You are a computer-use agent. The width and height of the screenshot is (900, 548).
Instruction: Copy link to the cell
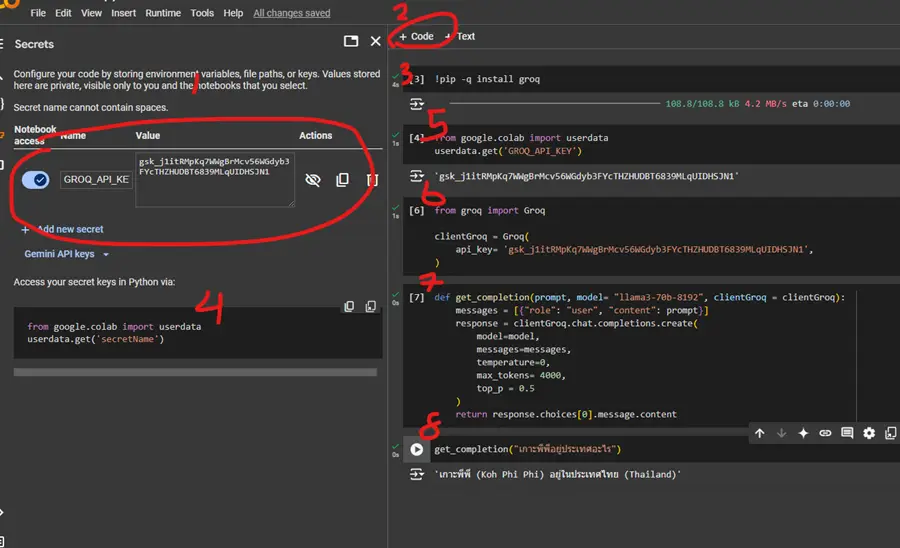point(825,433)
